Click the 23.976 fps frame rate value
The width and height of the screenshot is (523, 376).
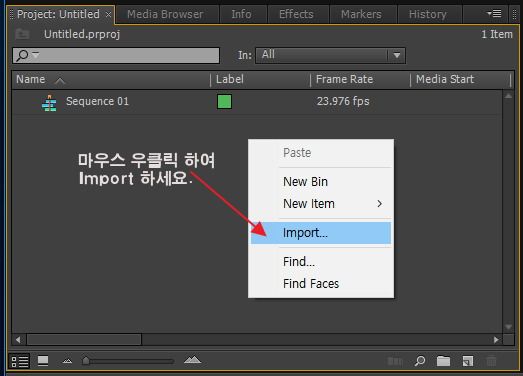coord(343,101)
